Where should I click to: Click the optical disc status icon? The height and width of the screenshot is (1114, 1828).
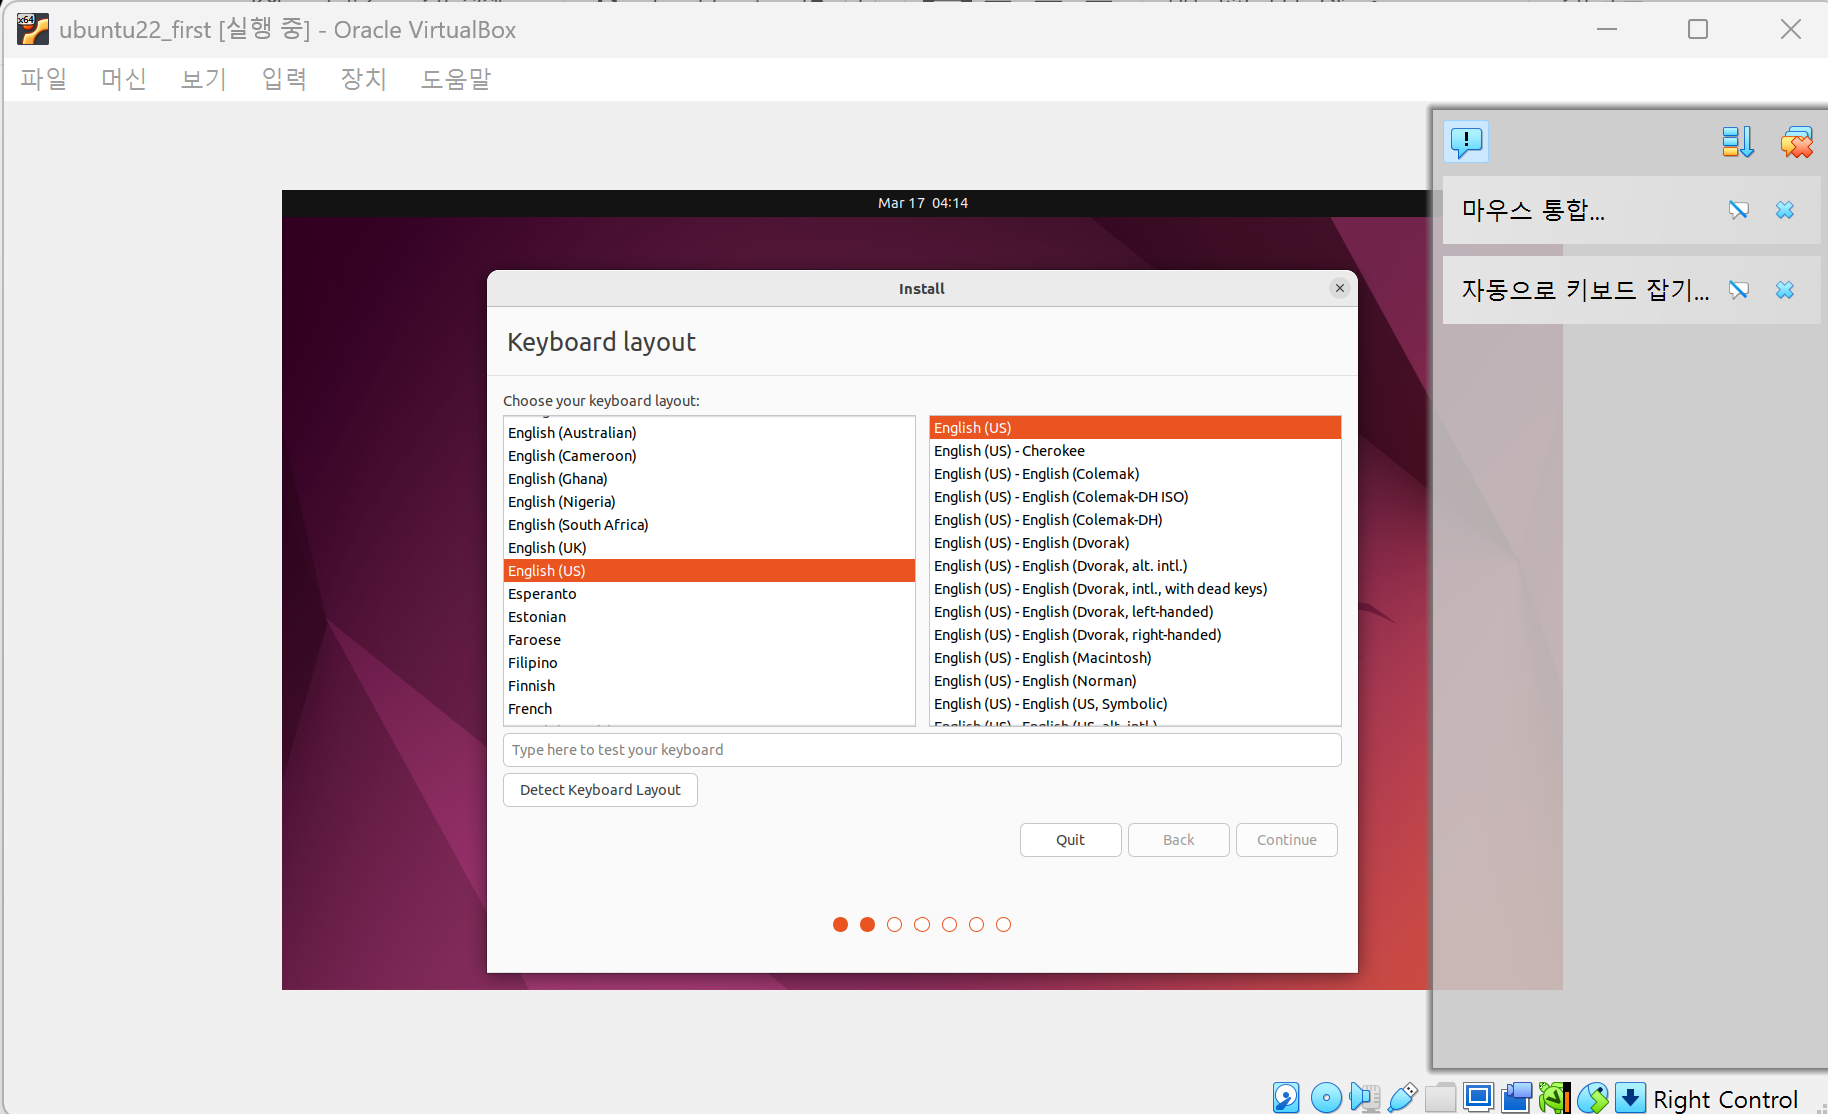1326,1097
